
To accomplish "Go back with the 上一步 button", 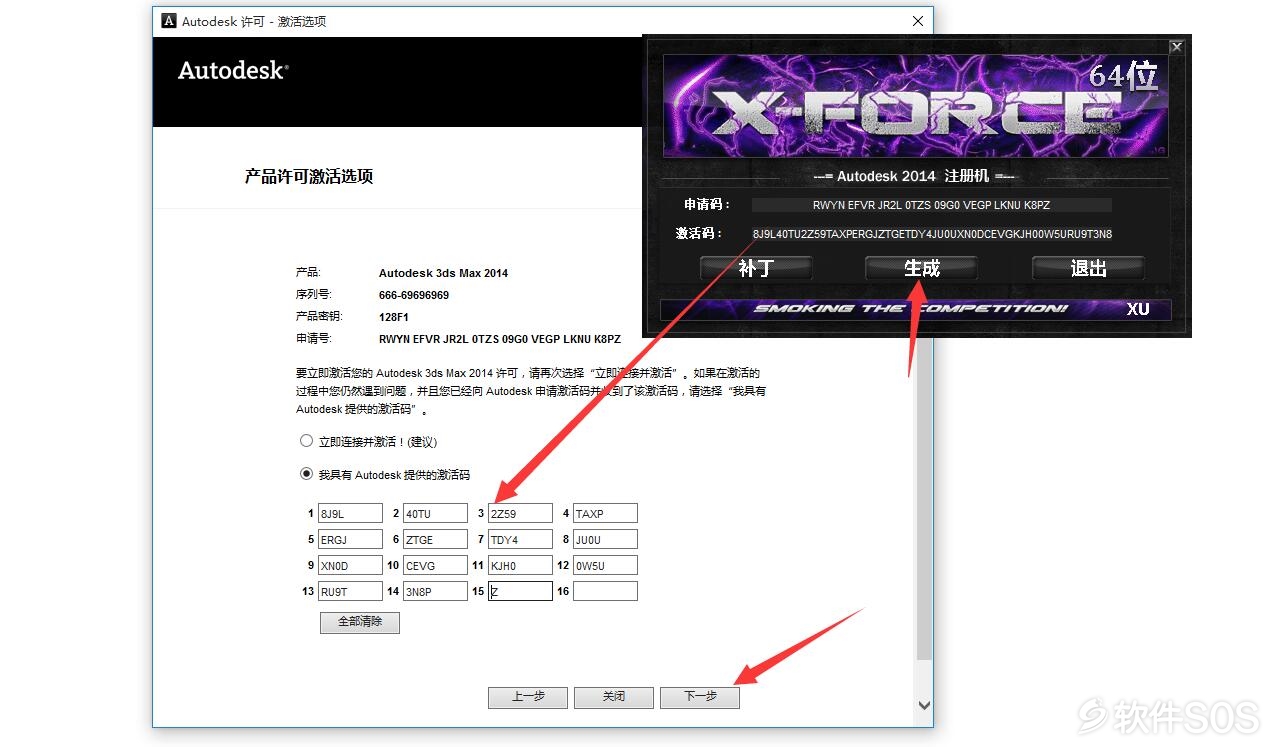I will coord(528,697).
